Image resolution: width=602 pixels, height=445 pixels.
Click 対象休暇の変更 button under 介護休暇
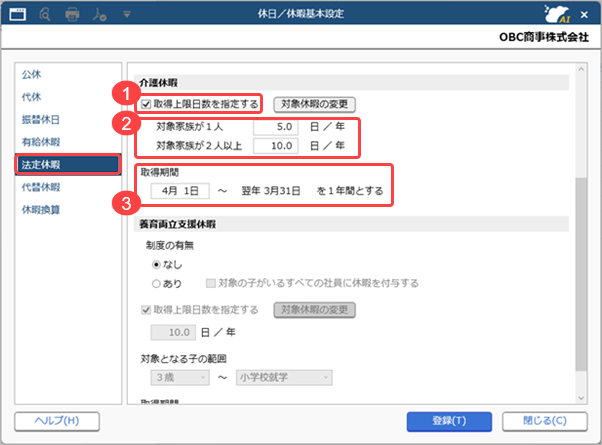314,104
